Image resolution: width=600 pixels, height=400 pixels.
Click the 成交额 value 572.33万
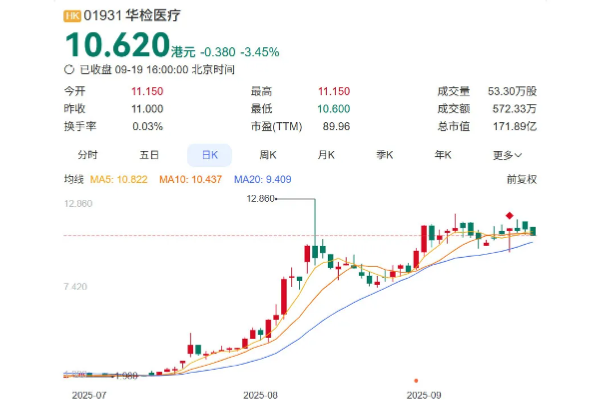click(515, 109)
